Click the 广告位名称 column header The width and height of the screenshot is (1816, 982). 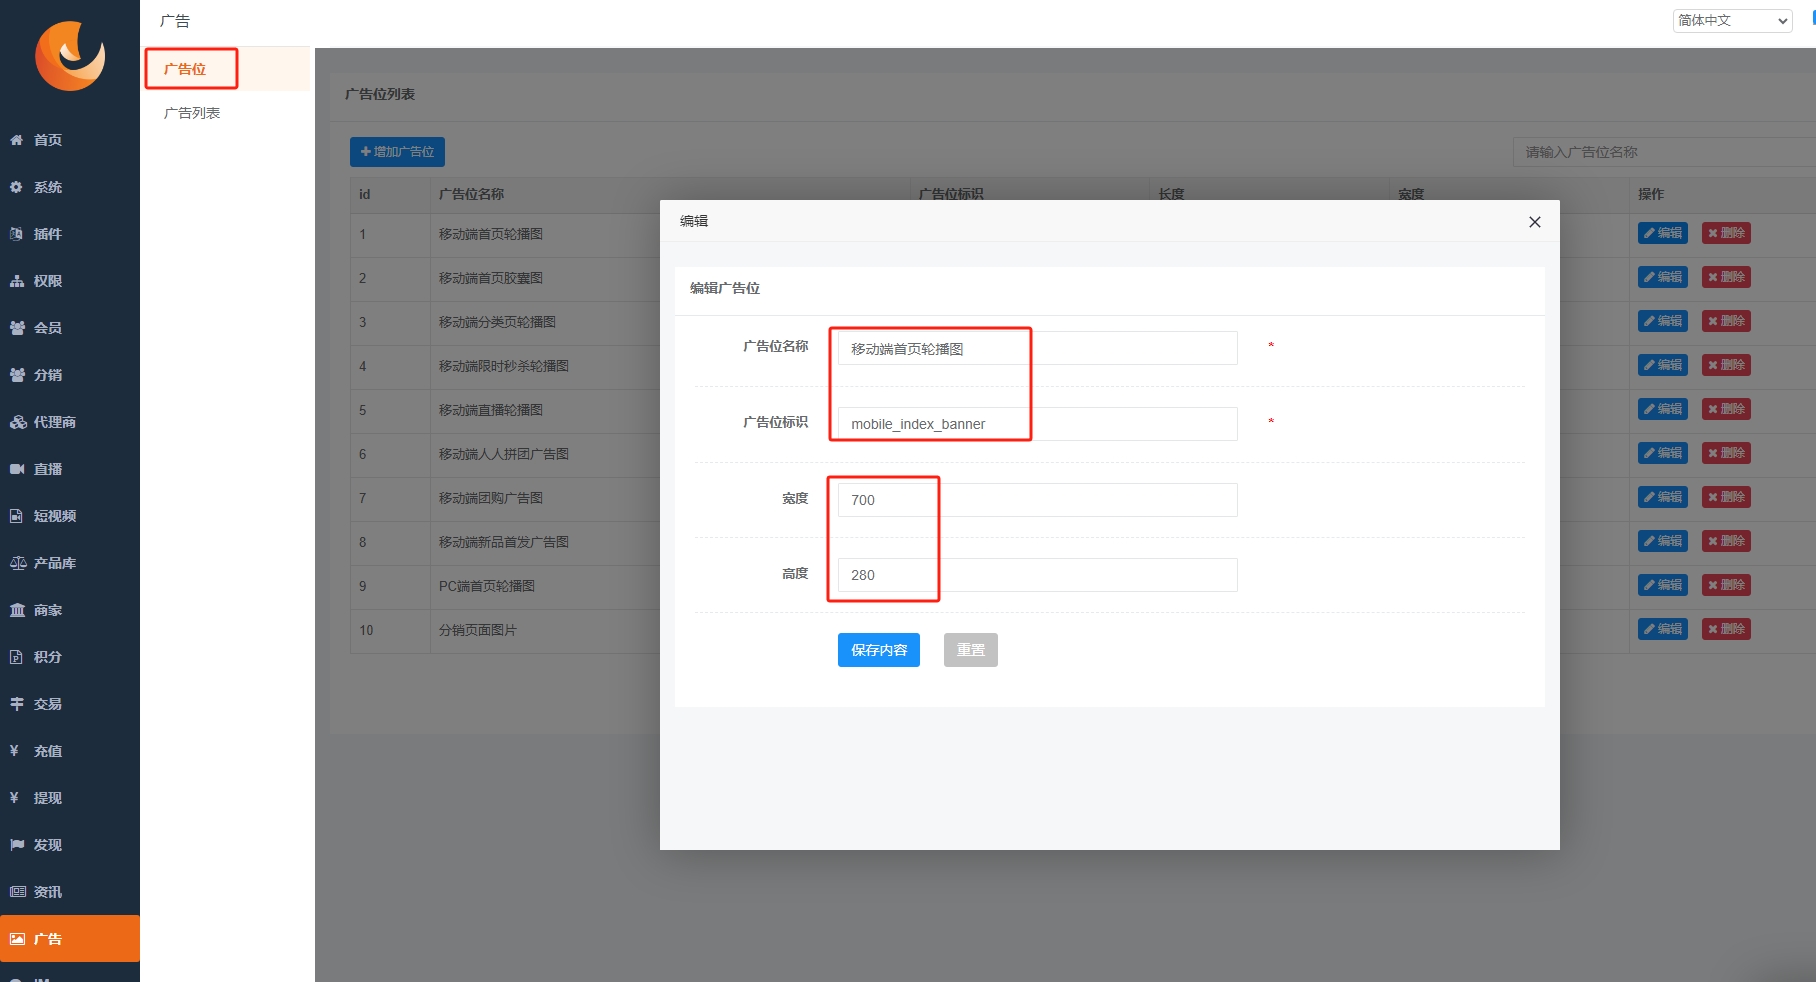tap(471, 194)
